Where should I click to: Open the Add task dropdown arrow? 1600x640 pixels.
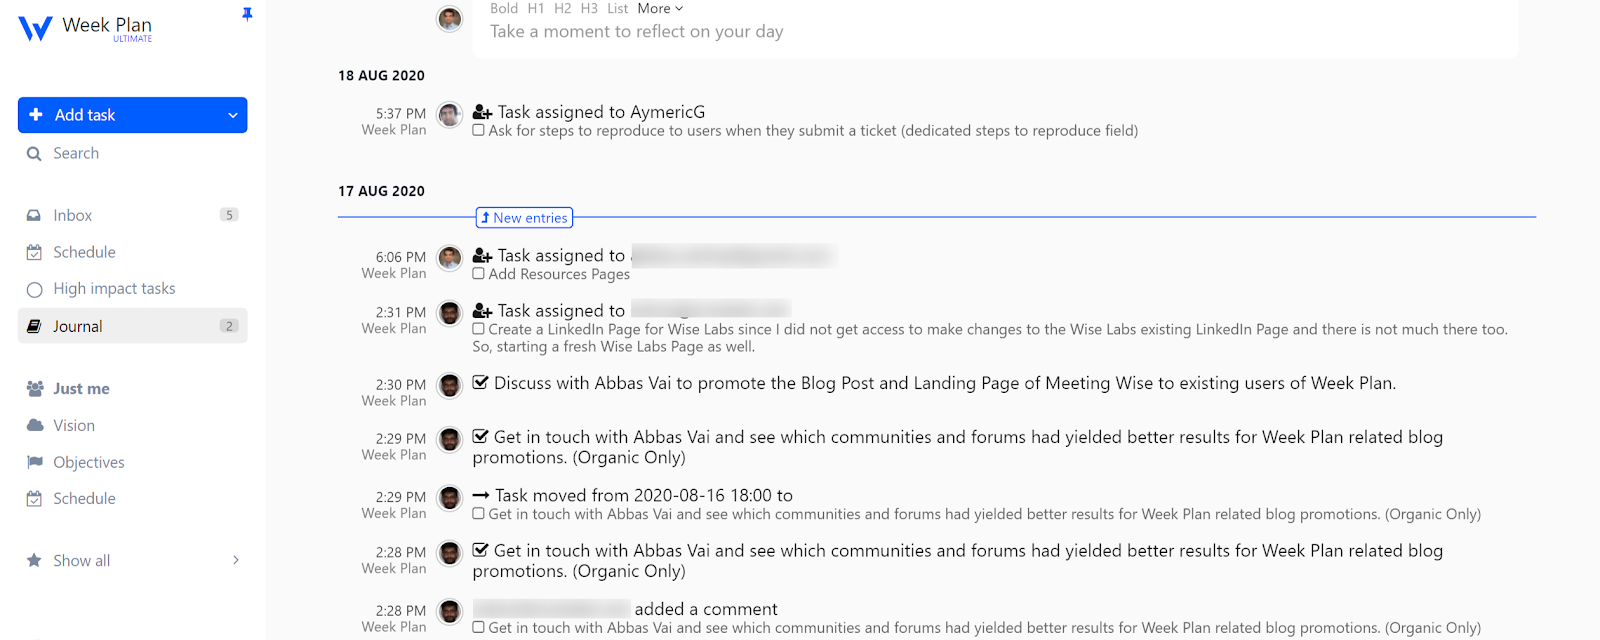233,115
